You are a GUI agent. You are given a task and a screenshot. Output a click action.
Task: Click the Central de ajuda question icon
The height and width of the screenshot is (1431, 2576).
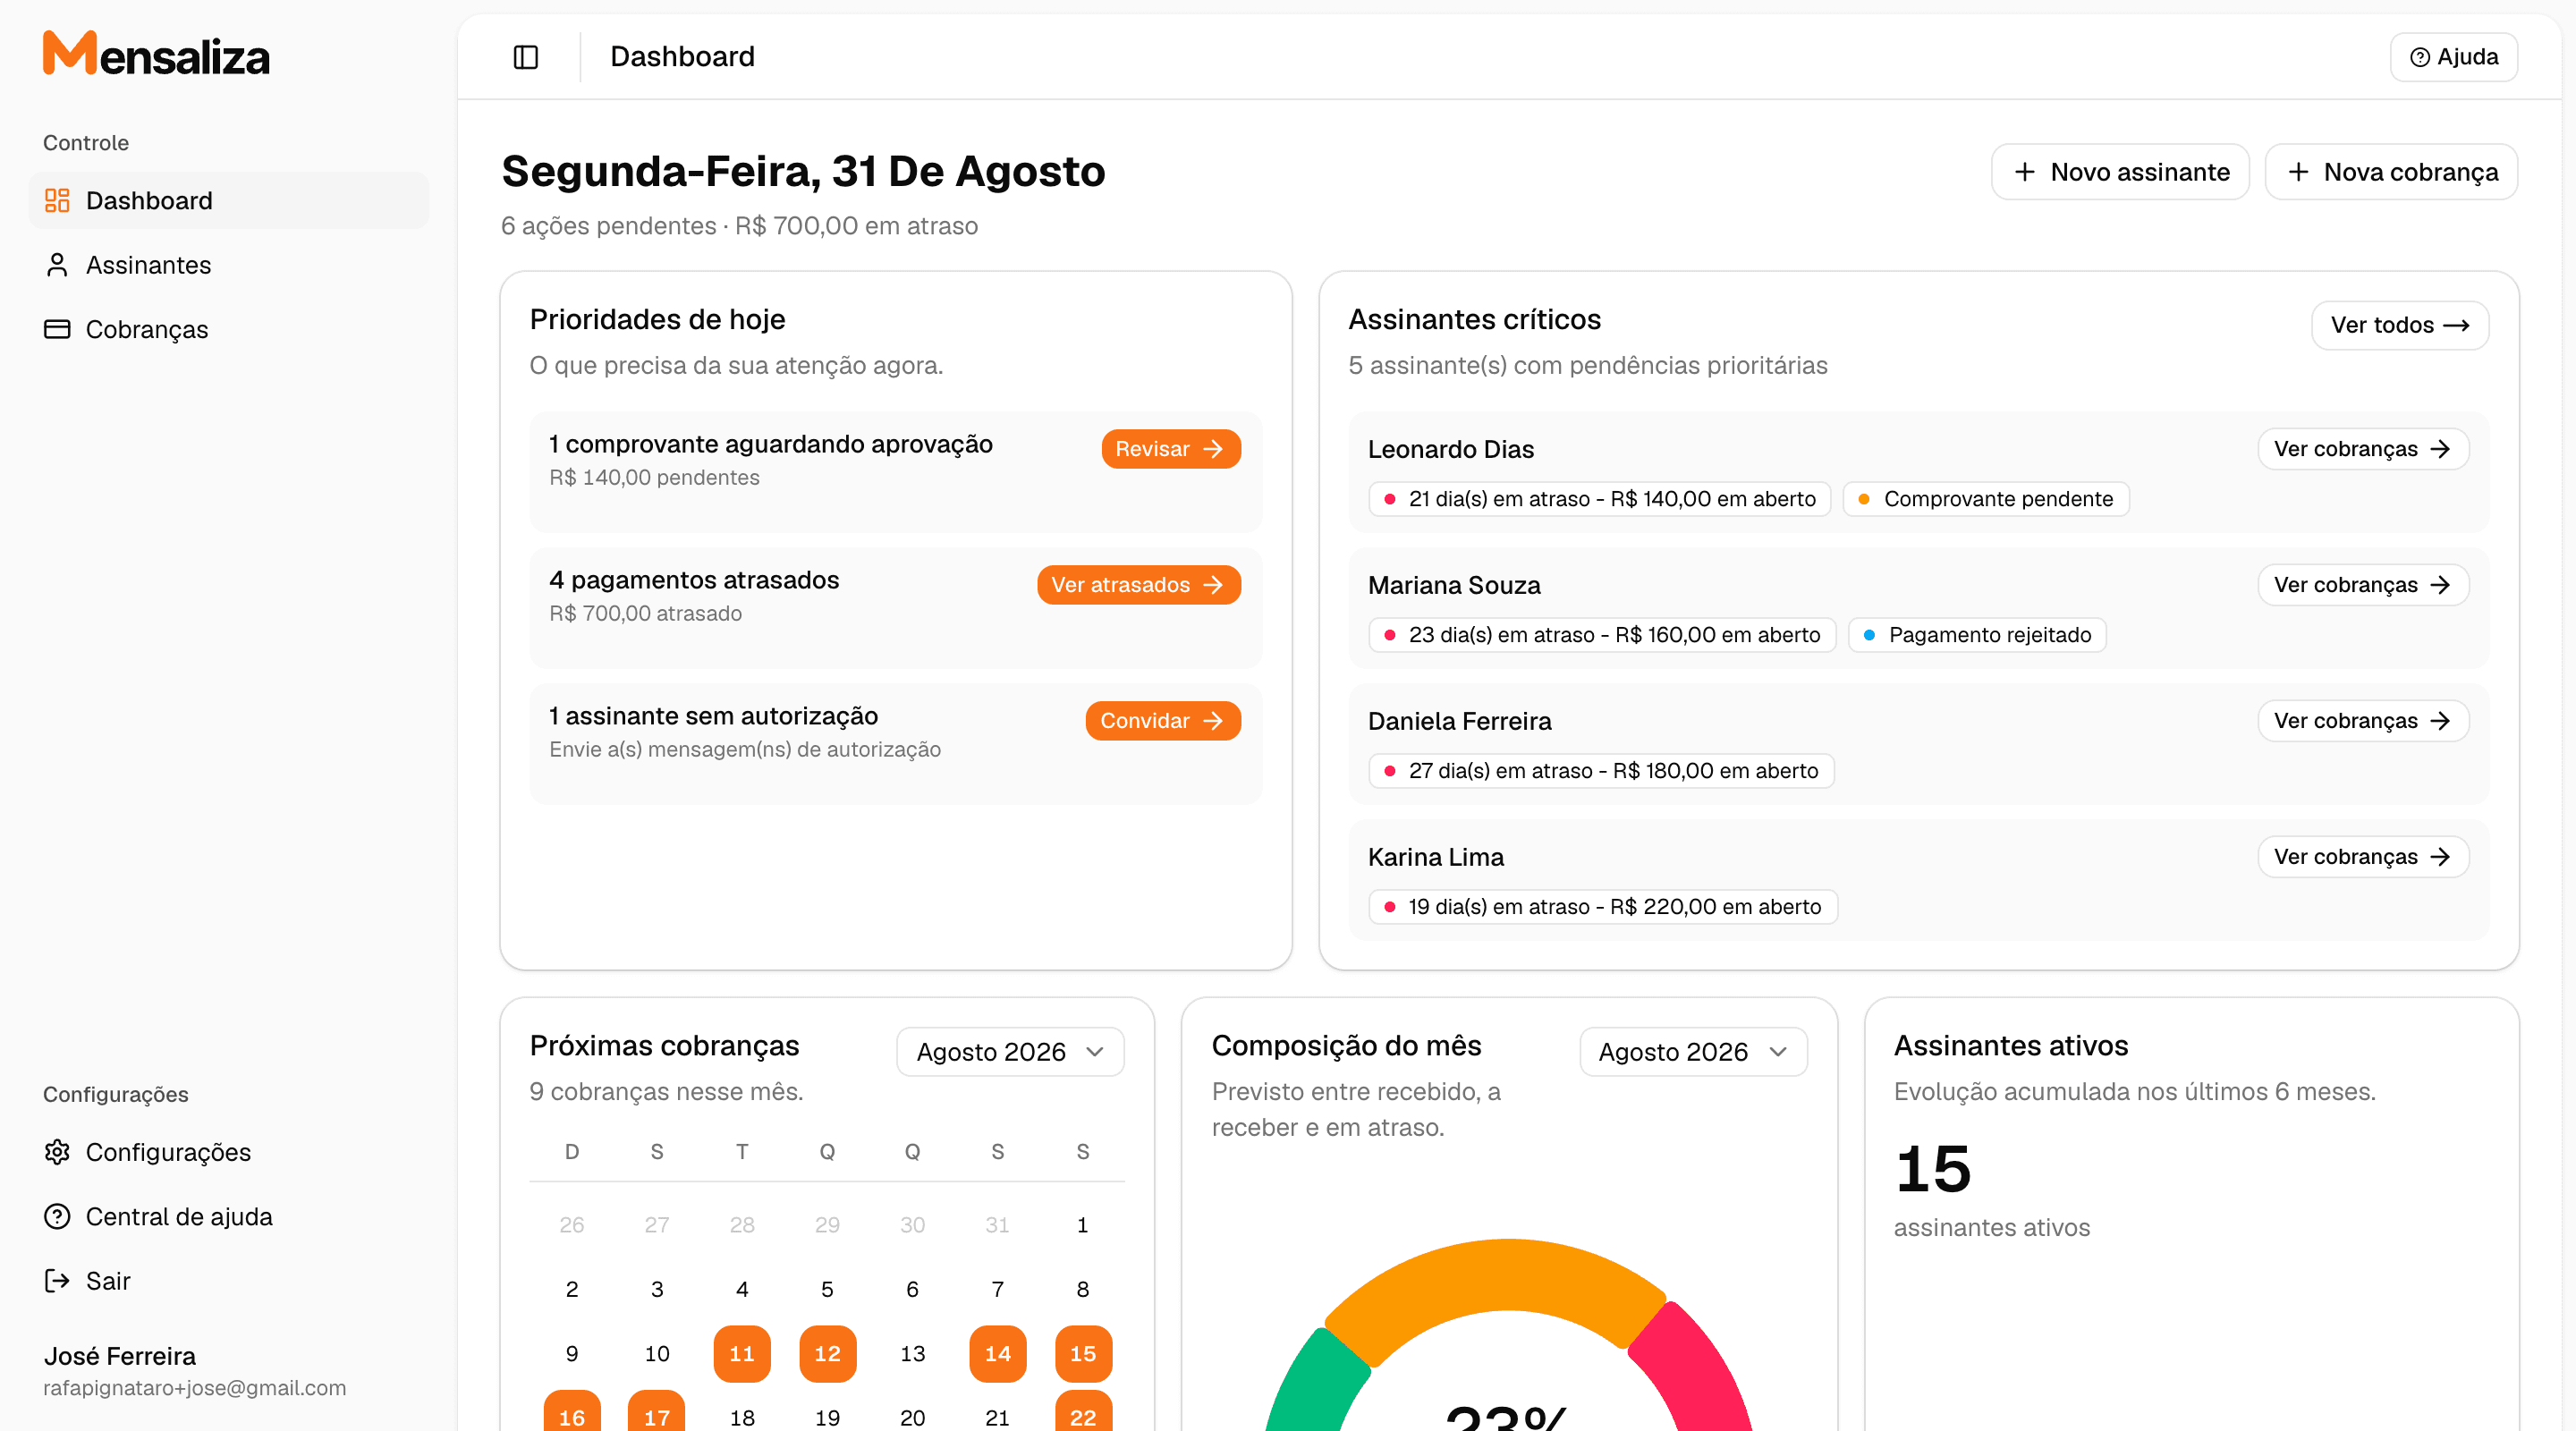pyautogui.click(x=57, y=1216)
